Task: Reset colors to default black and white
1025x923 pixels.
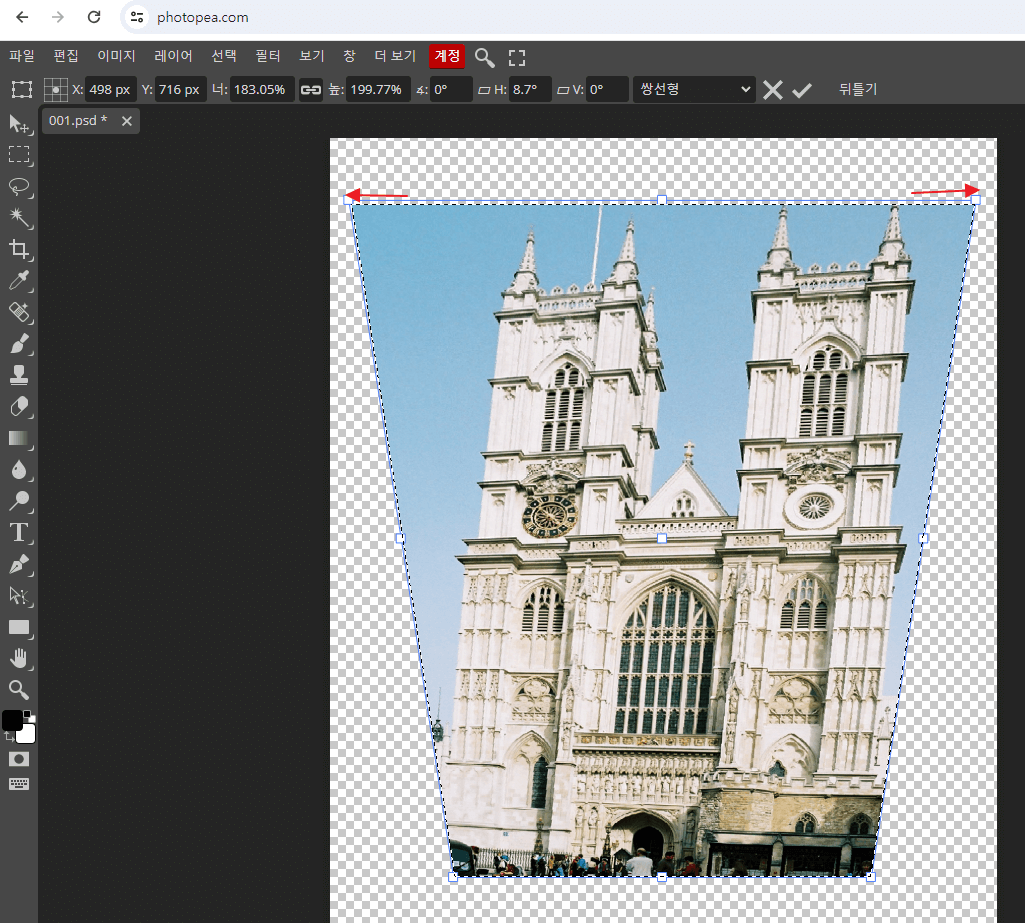Action: pyautogui.click(x=27, y=714)
